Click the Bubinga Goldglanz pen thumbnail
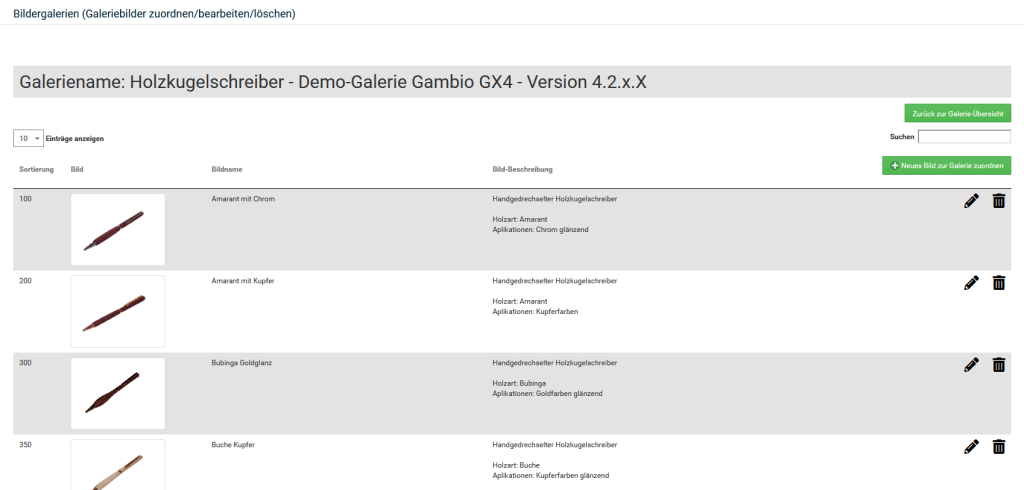The height and width of the screenshot is (490, 1024). [118, 393]
